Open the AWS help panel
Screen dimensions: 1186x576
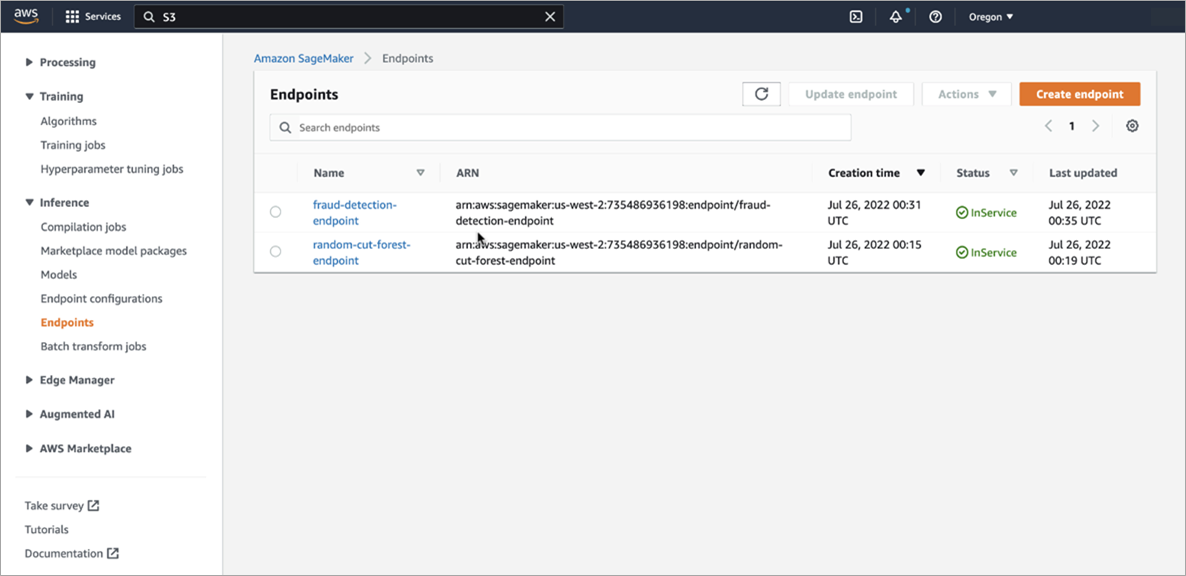pyautogui.click(x=934, y=16)
